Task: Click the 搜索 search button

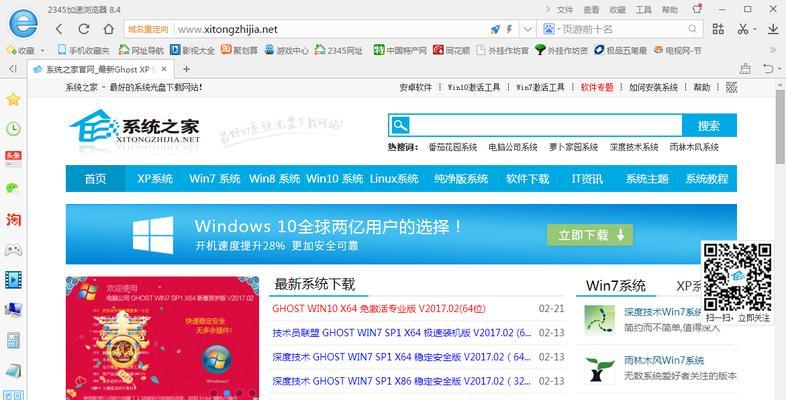Action: tap(709, 126)
